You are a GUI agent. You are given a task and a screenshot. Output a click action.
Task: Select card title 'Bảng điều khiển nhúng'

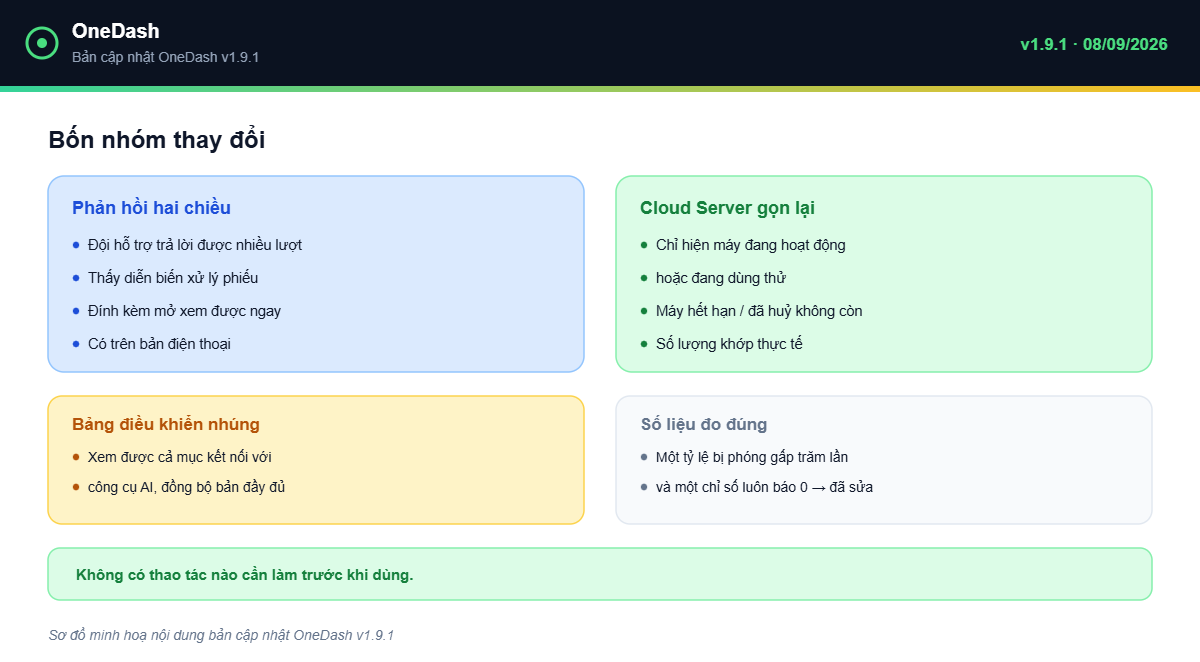166,424
